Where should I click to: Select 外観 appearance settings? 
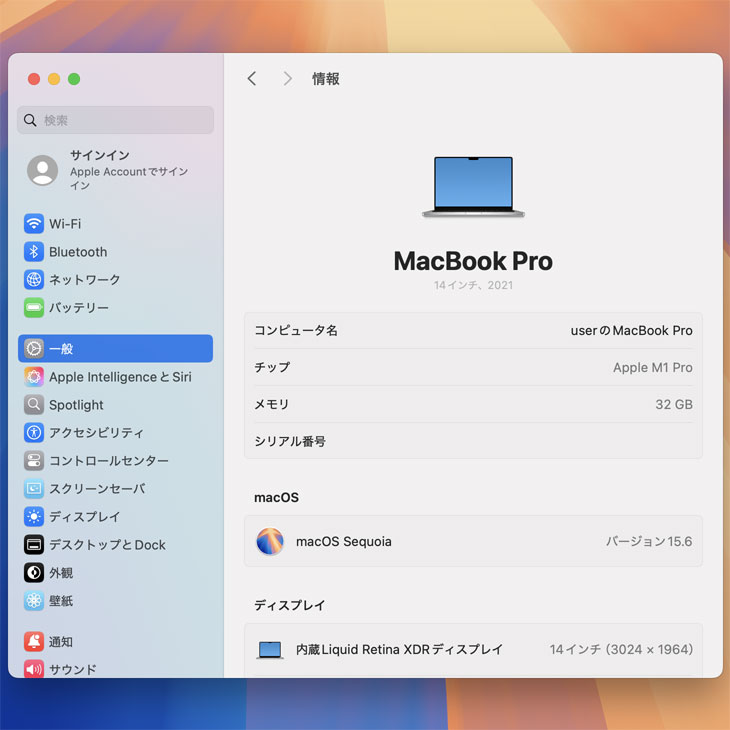(61, 573)
